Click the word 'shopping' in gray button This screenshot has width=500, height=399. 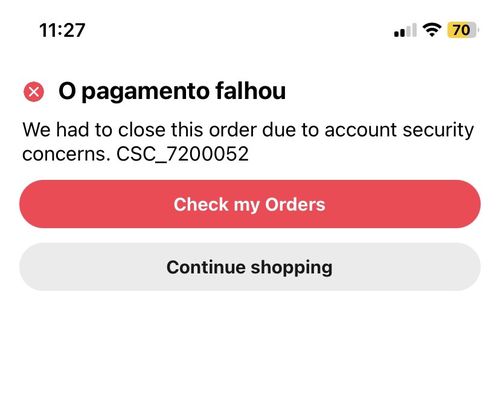click(x=291, y=268)
